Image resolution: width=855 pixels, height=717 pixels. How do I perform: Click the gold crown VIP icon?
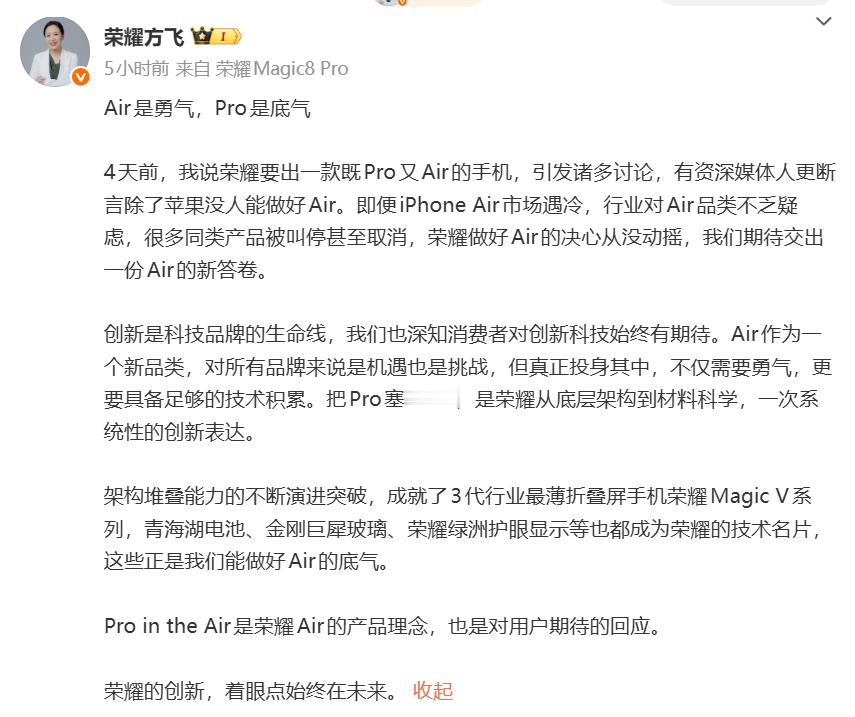201,37
